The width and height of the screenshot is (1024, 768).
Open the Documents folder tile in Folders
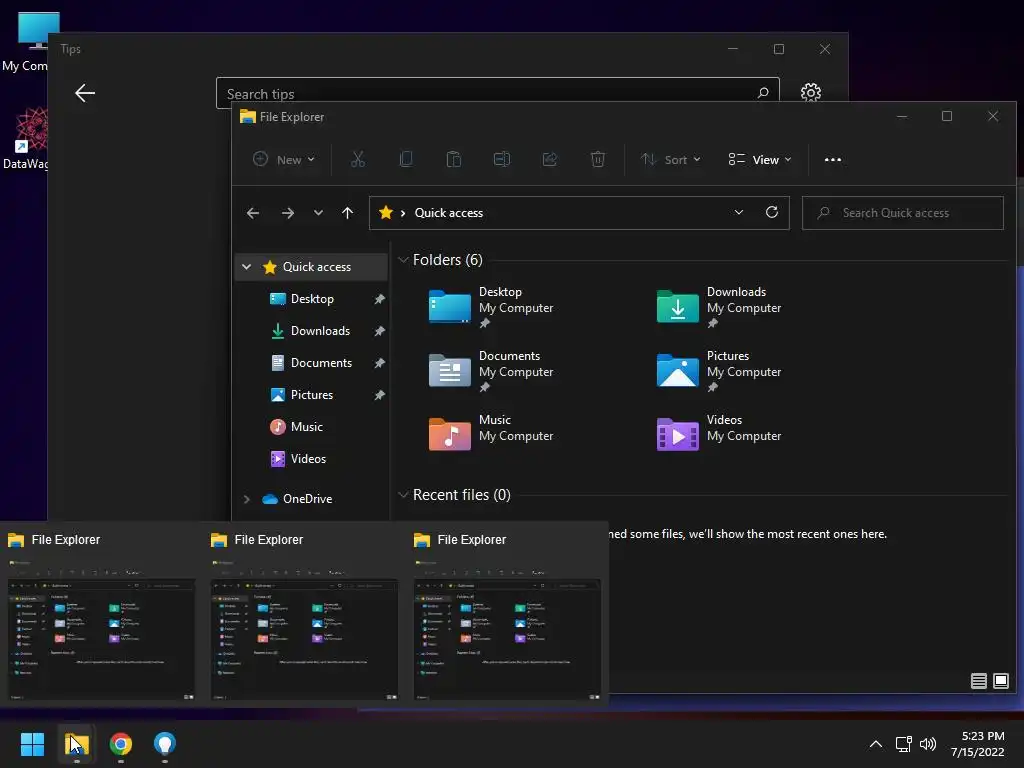tap(491, 371)
